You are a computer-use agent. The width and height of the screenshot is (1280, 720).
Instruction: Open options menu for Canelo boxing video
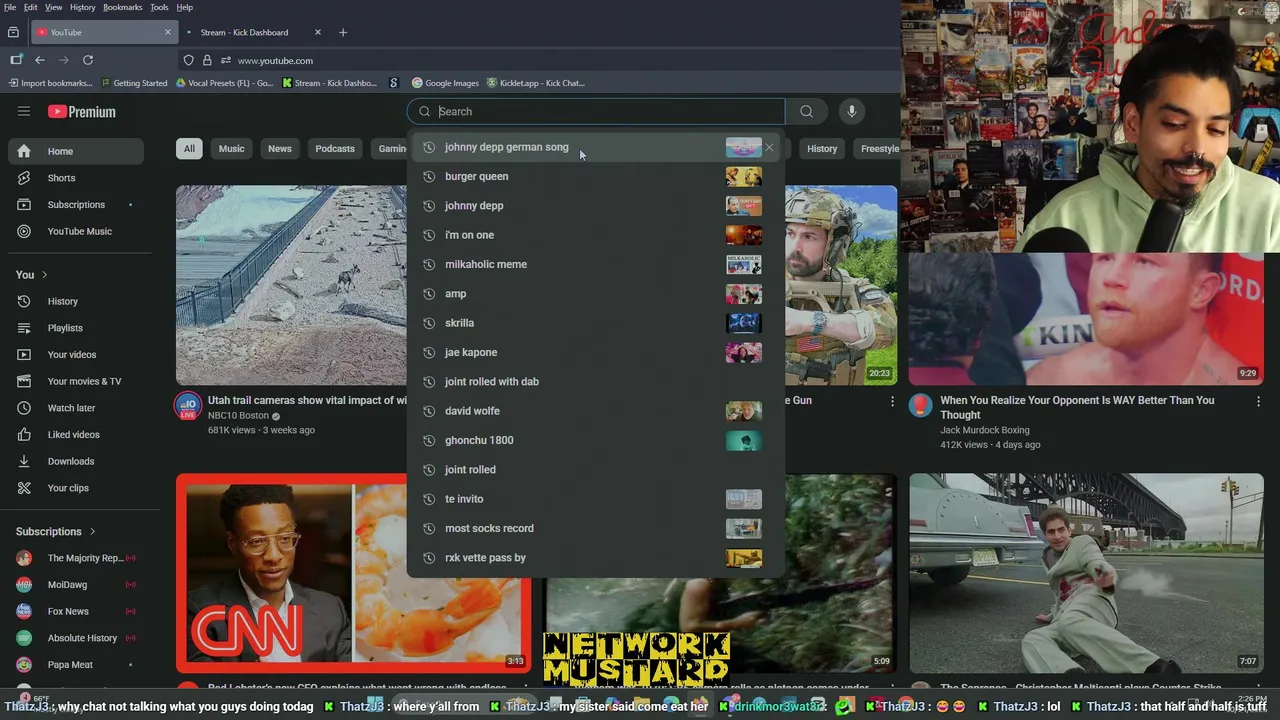pos(1258,401)
